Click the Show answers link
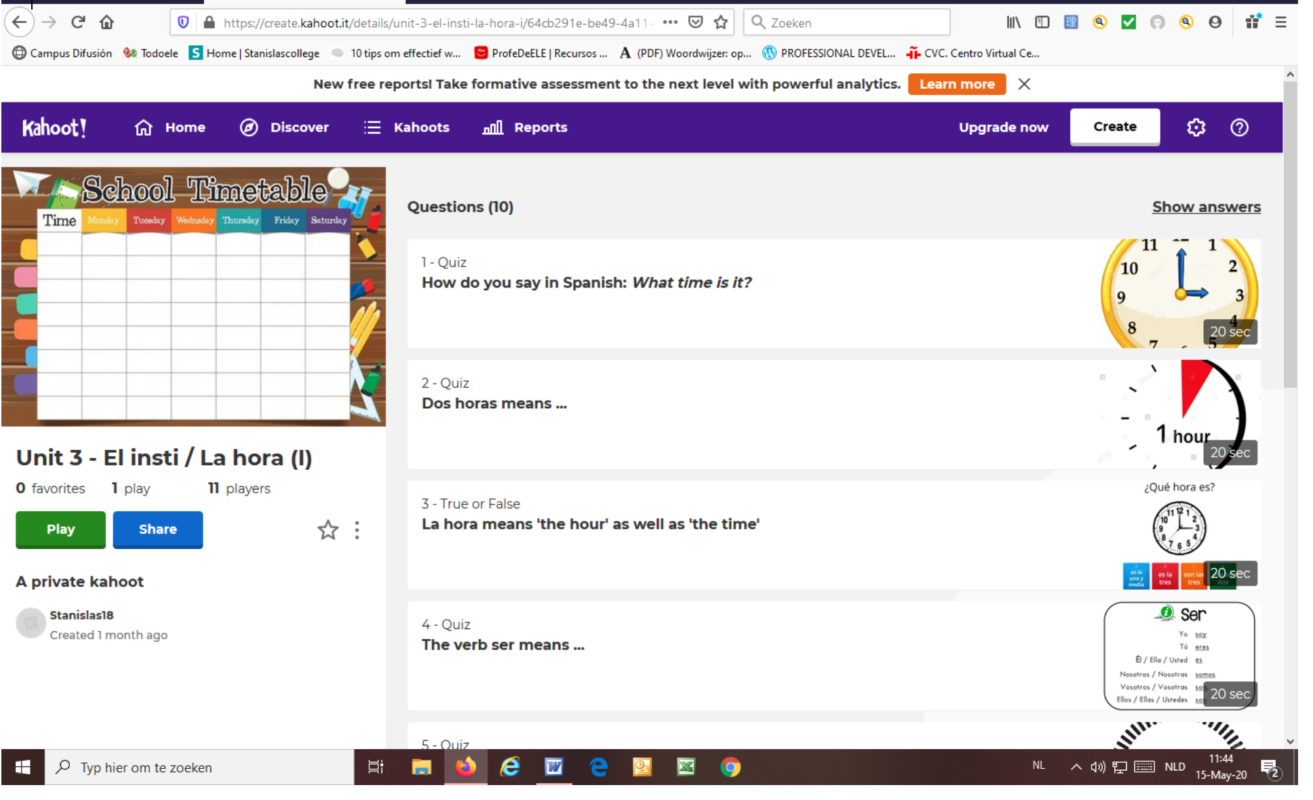 [x=1206, y=207]
